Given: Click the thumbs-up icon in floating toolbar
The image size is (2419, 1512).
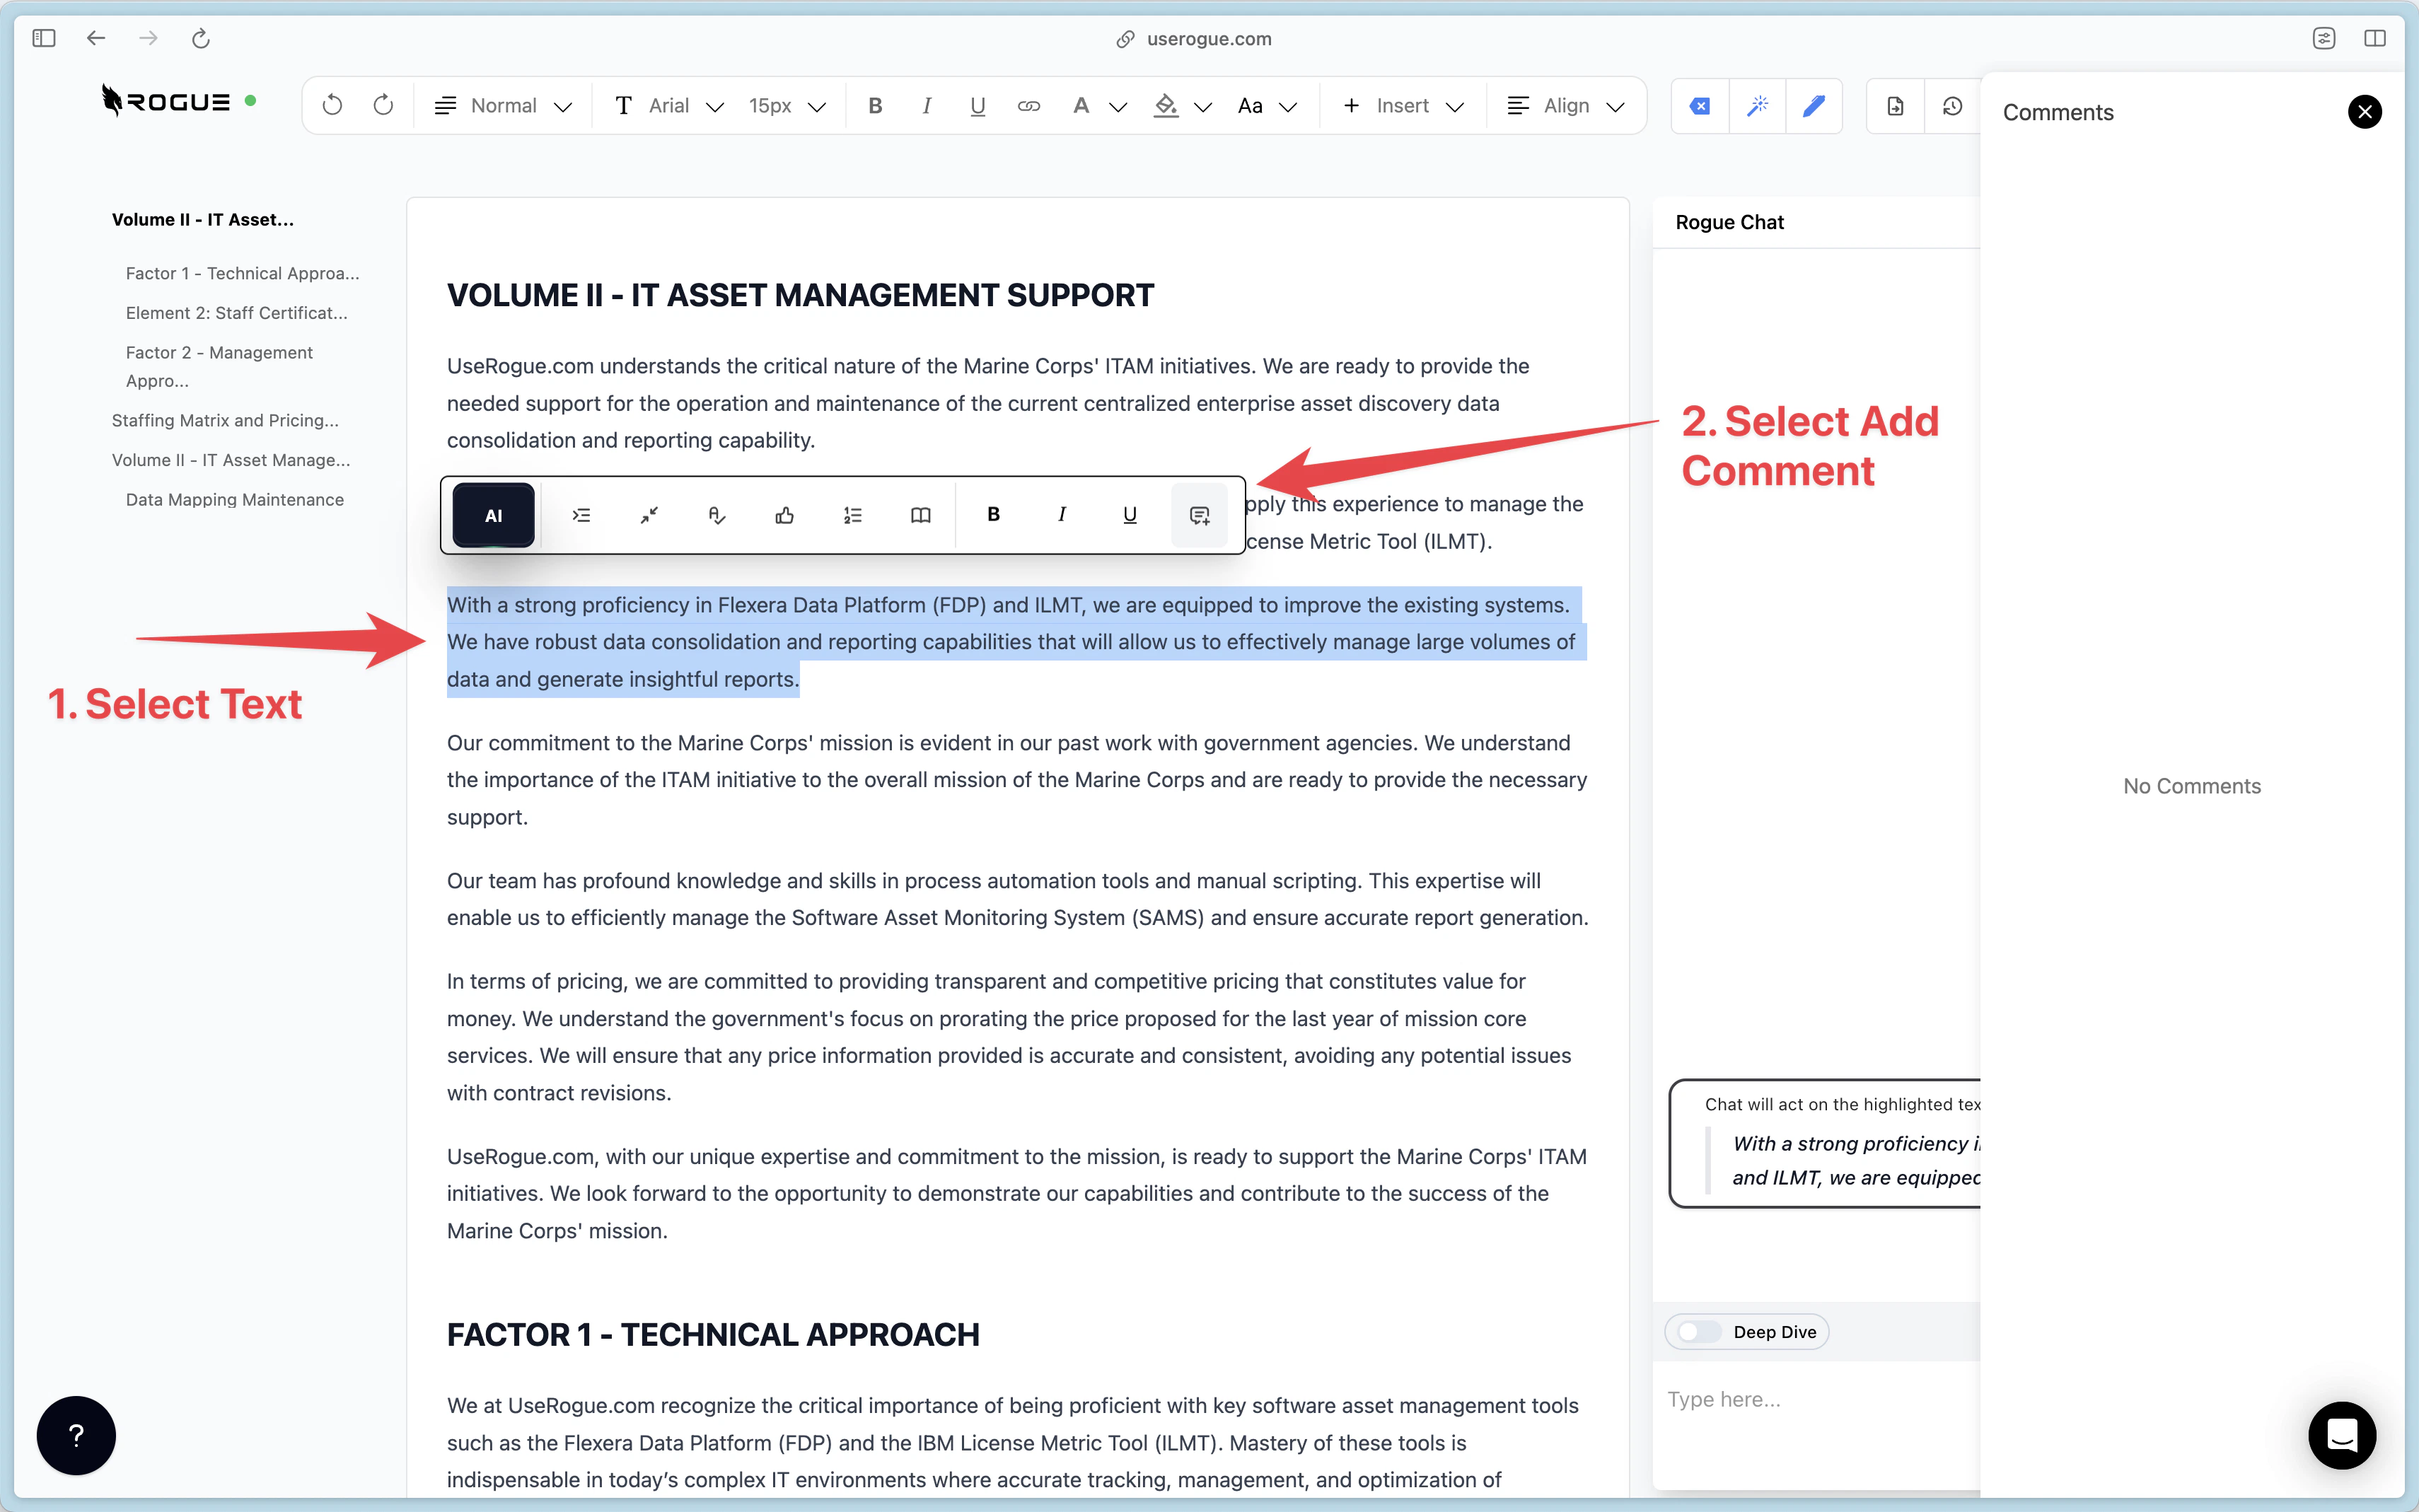Looking at the screenshot, I should [x=785, y=515].
